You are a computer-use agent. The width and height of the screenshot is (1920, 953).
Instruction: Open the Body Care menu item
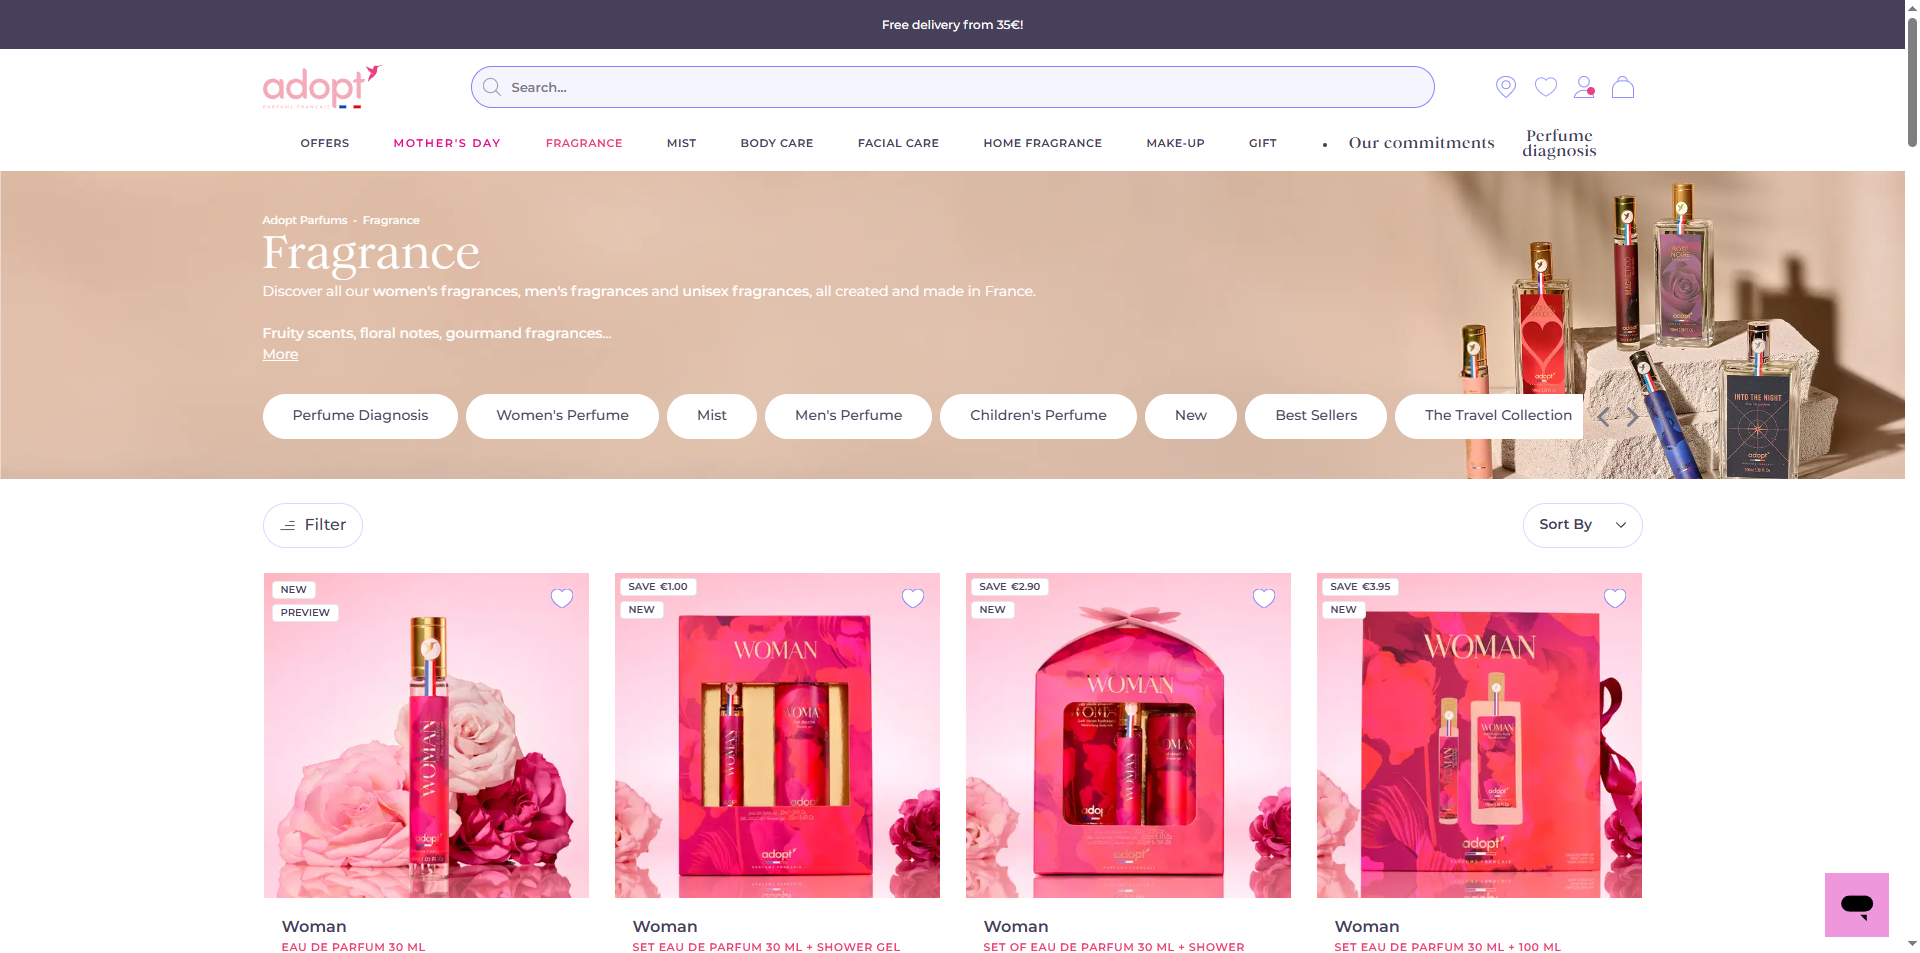[777, 143]
